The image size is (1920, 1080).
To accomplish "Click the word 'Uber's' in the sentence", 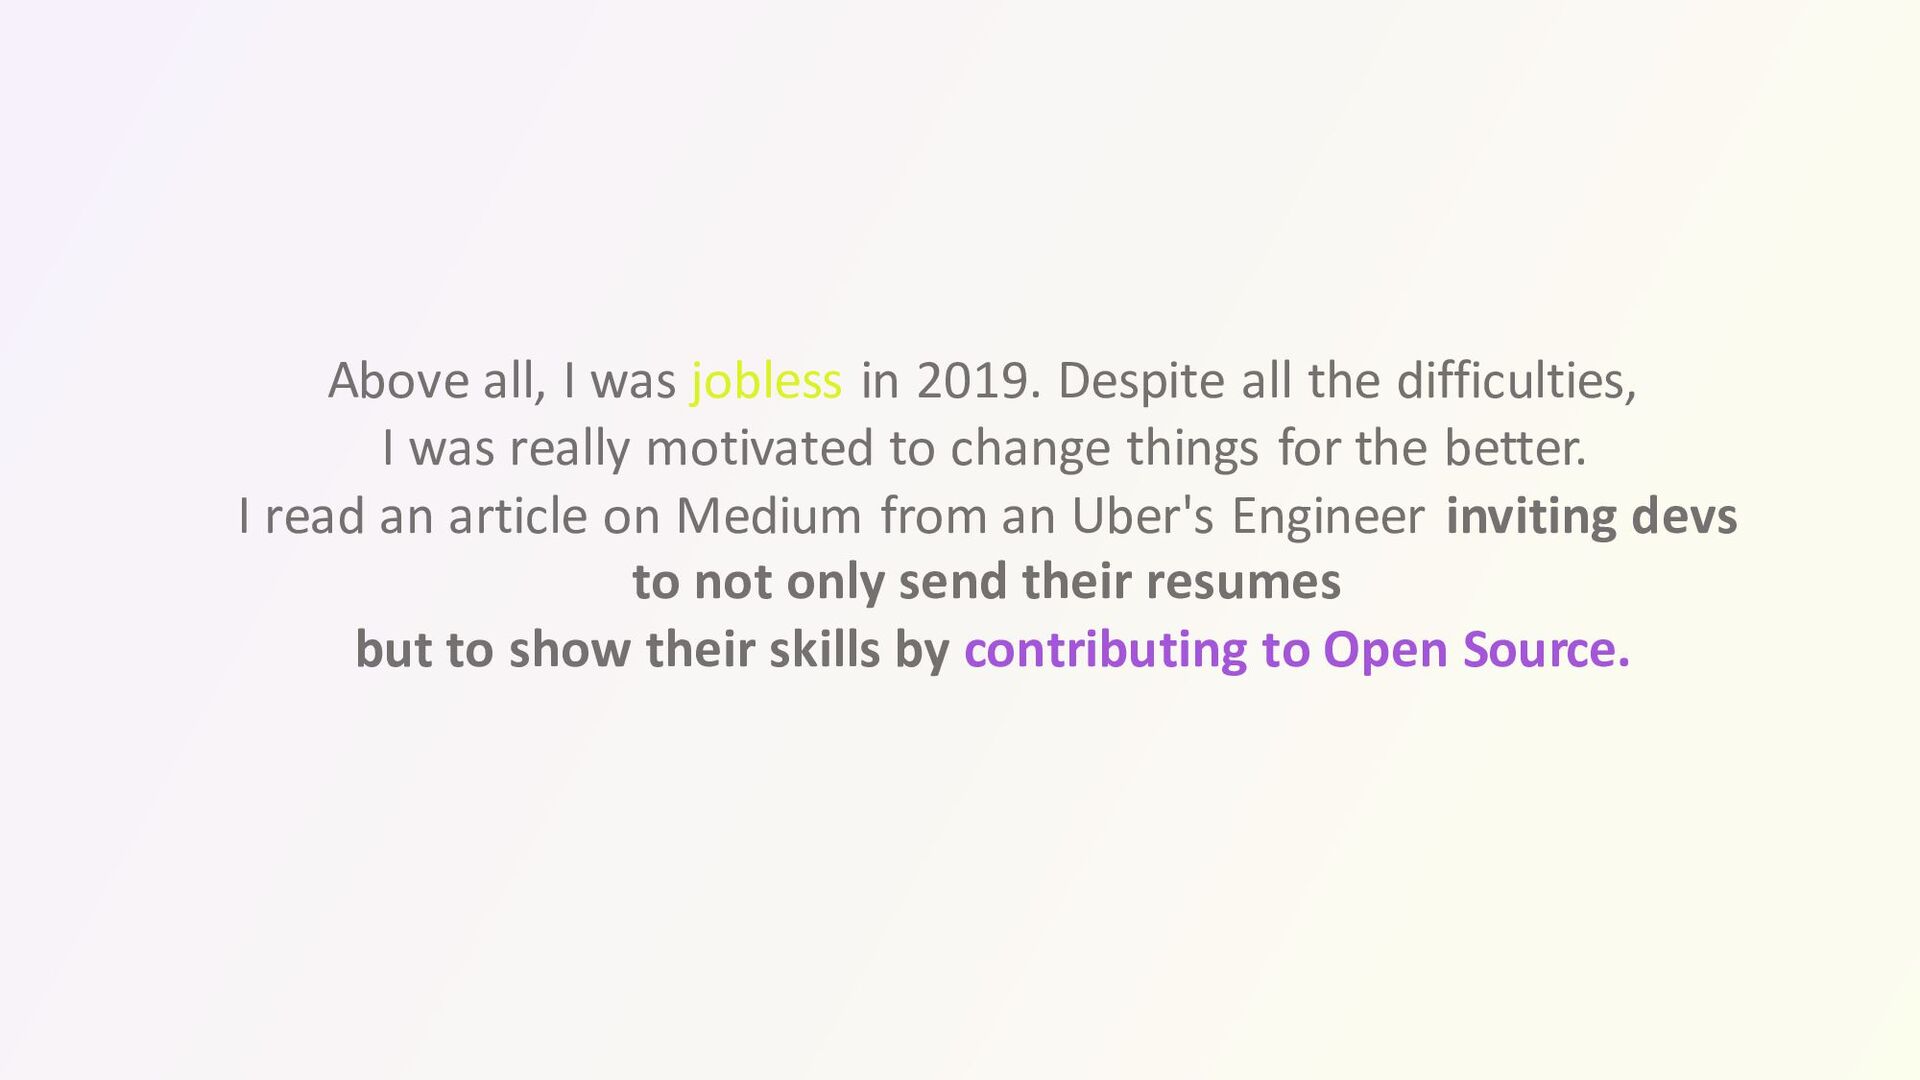I will click(1142, 516).
